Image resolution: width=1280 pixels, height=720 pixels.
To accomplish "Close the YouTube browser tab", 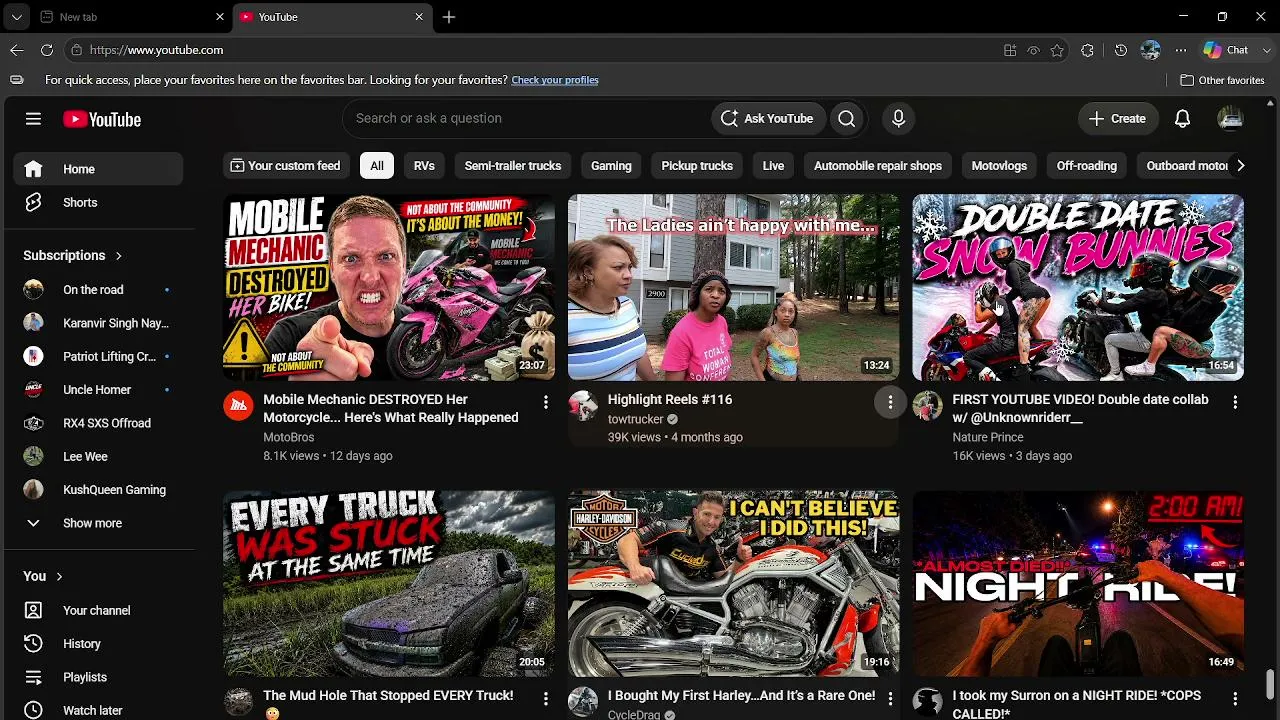I will pos(420,17).
